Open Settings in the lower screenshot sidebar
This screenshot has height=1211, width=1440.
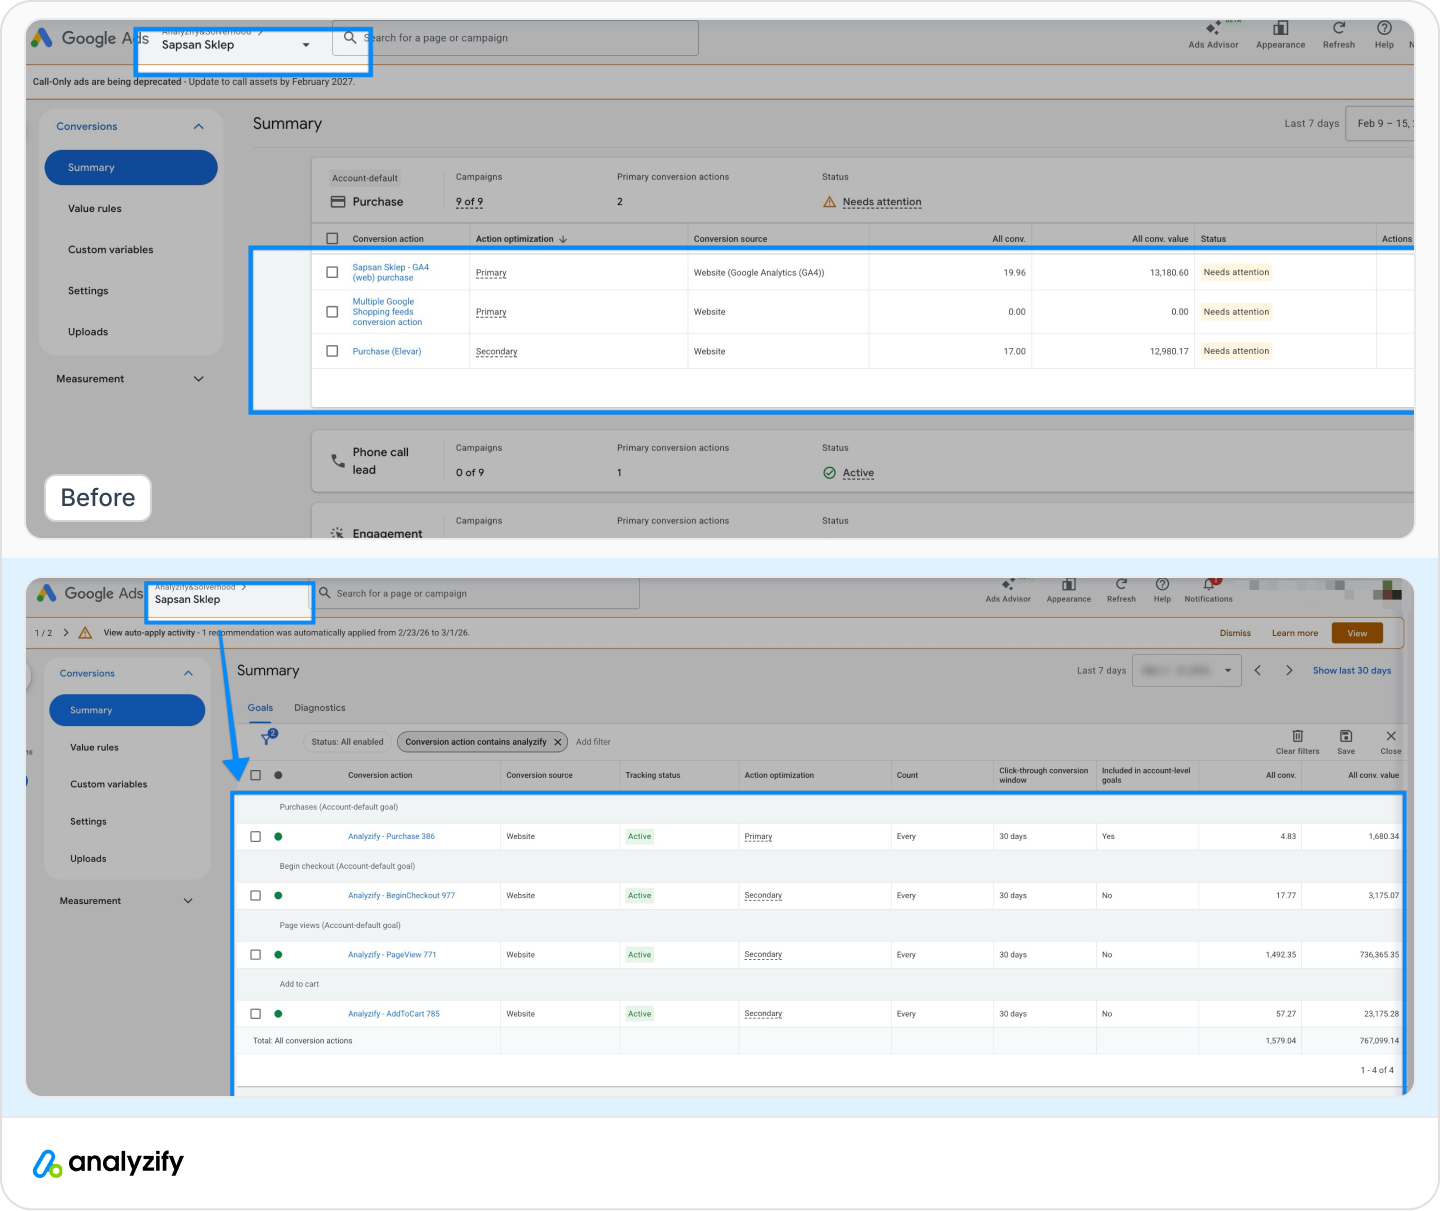point(88,822)
